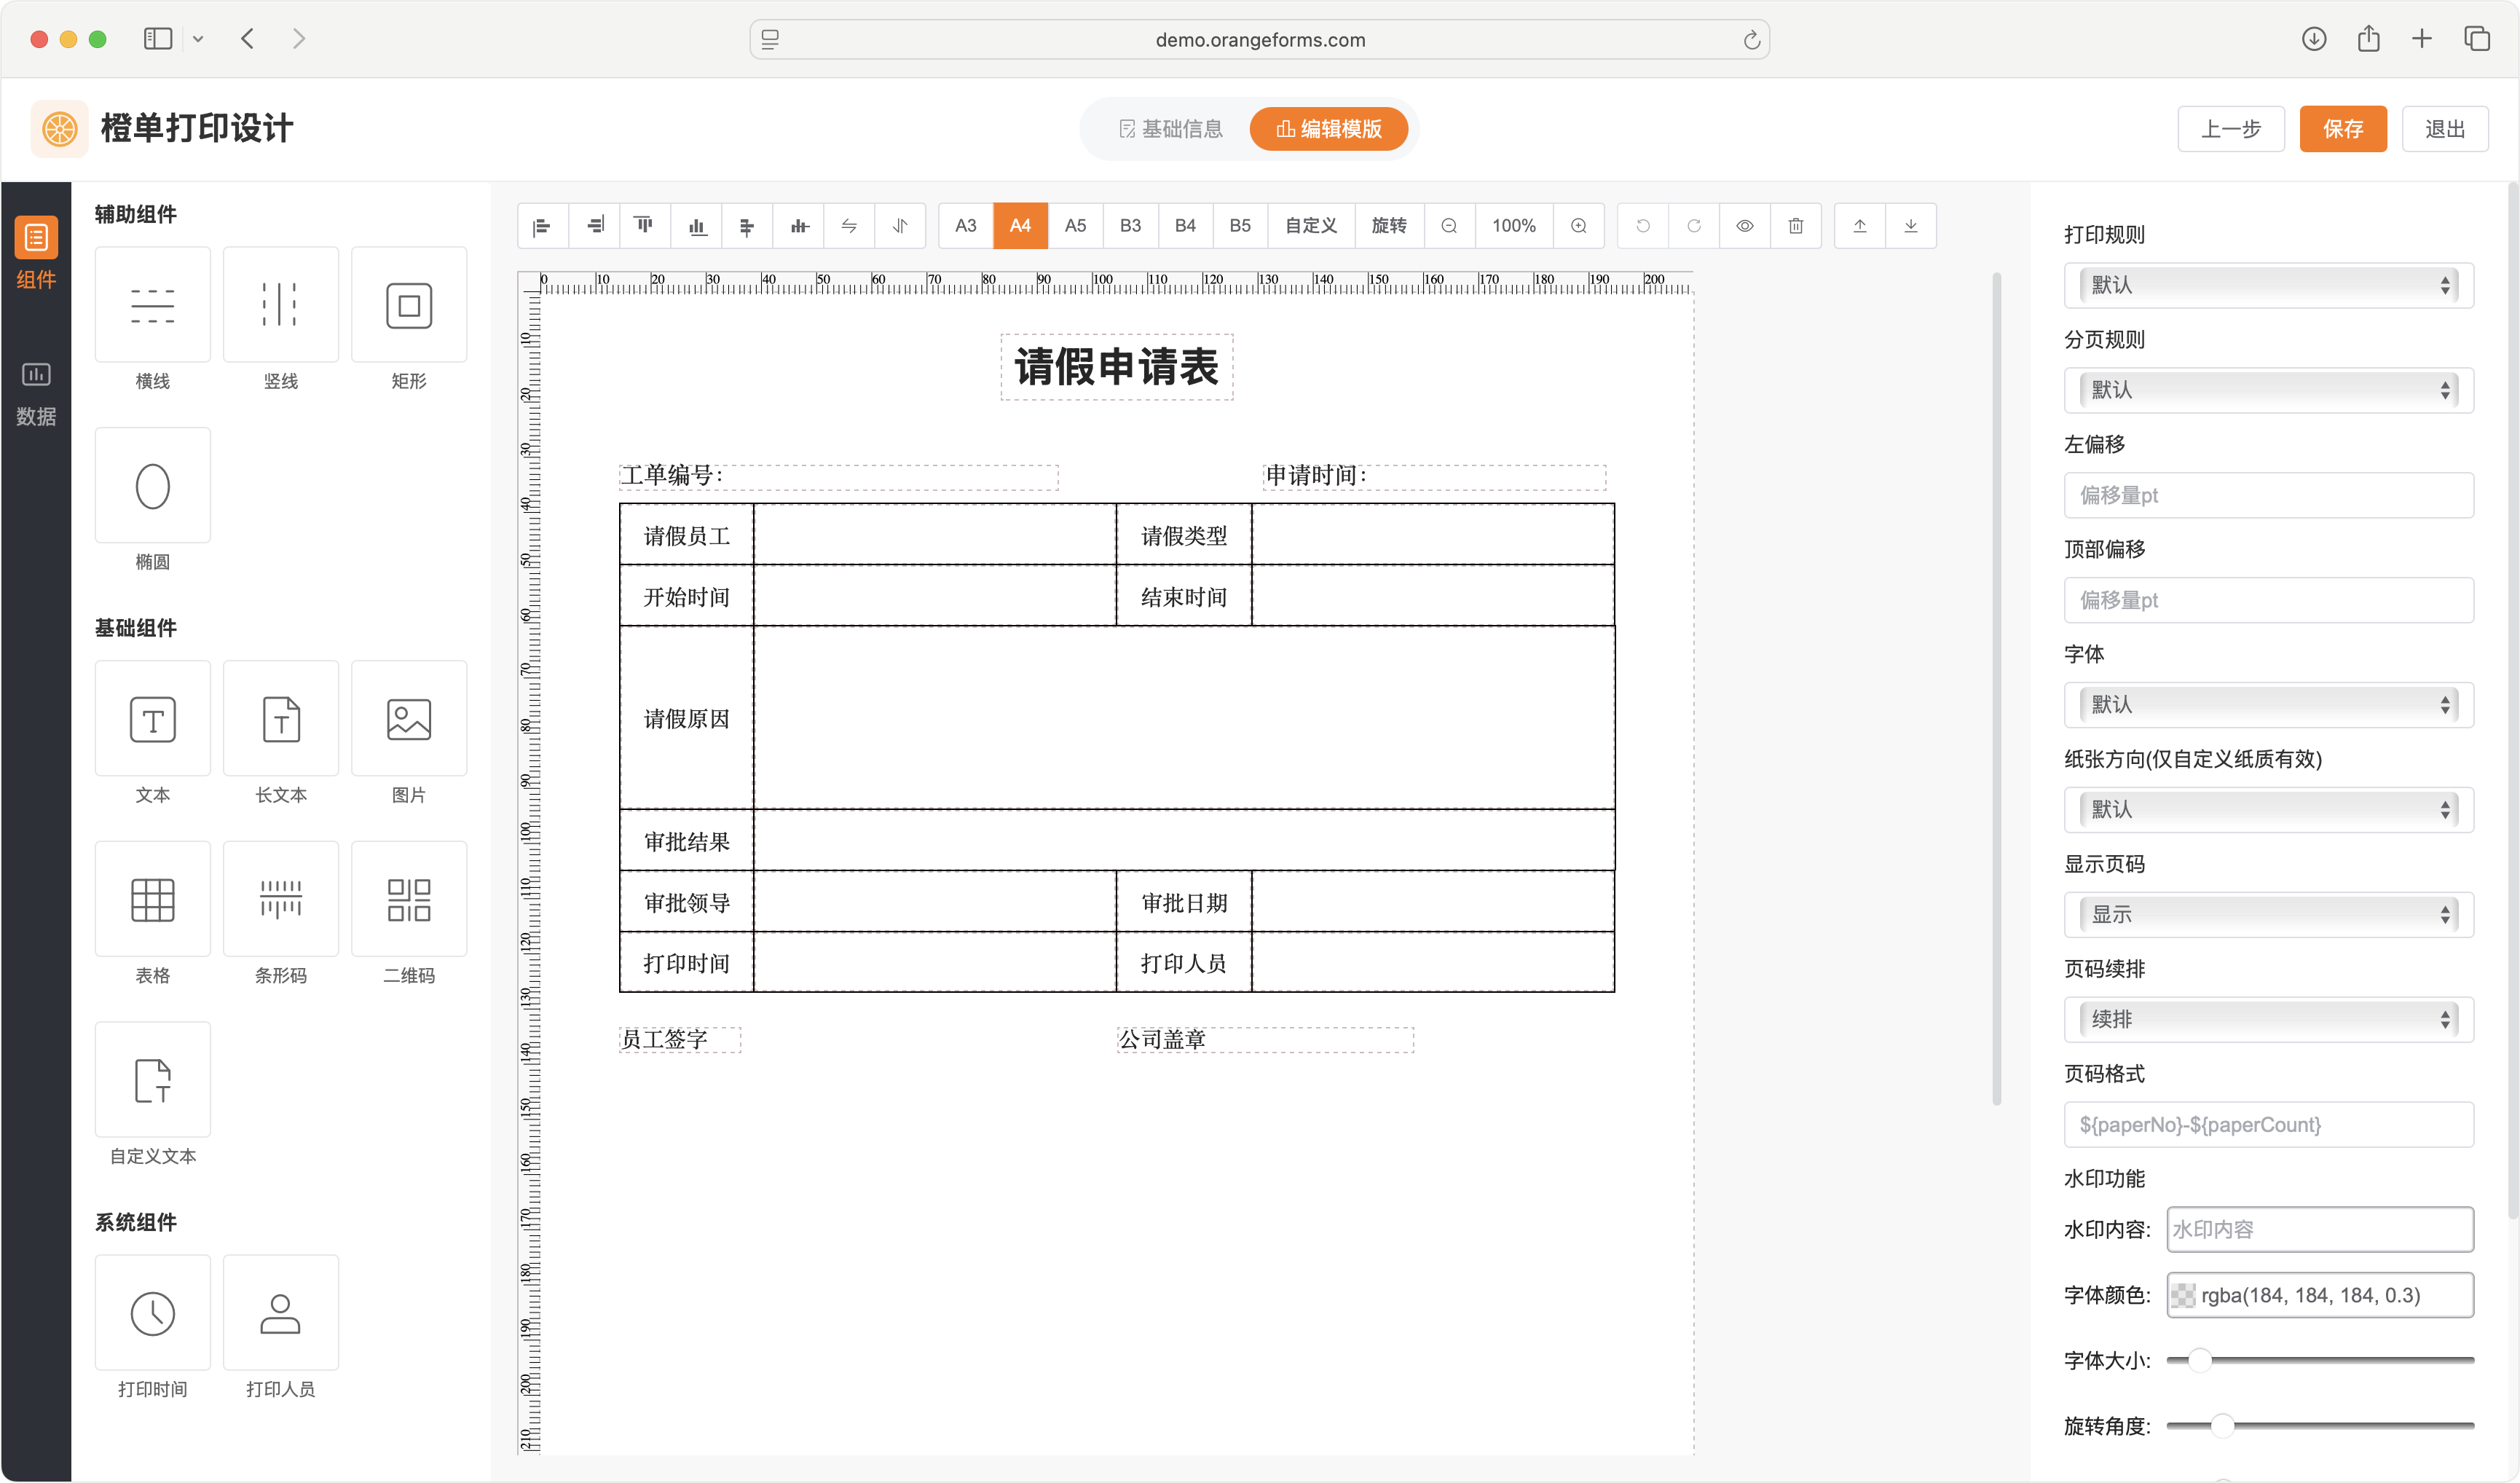Click the watermark font color swatch

[2183, 1296]
